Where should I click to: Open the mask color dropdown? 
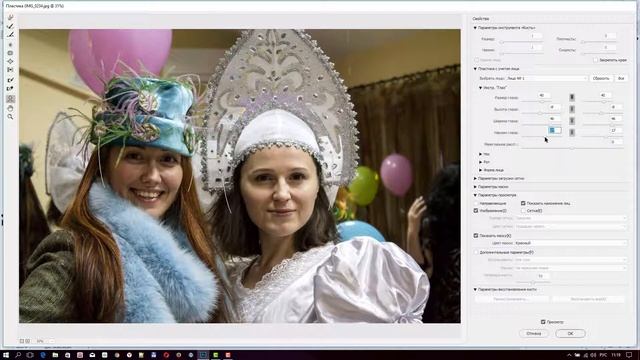[570, 243]
